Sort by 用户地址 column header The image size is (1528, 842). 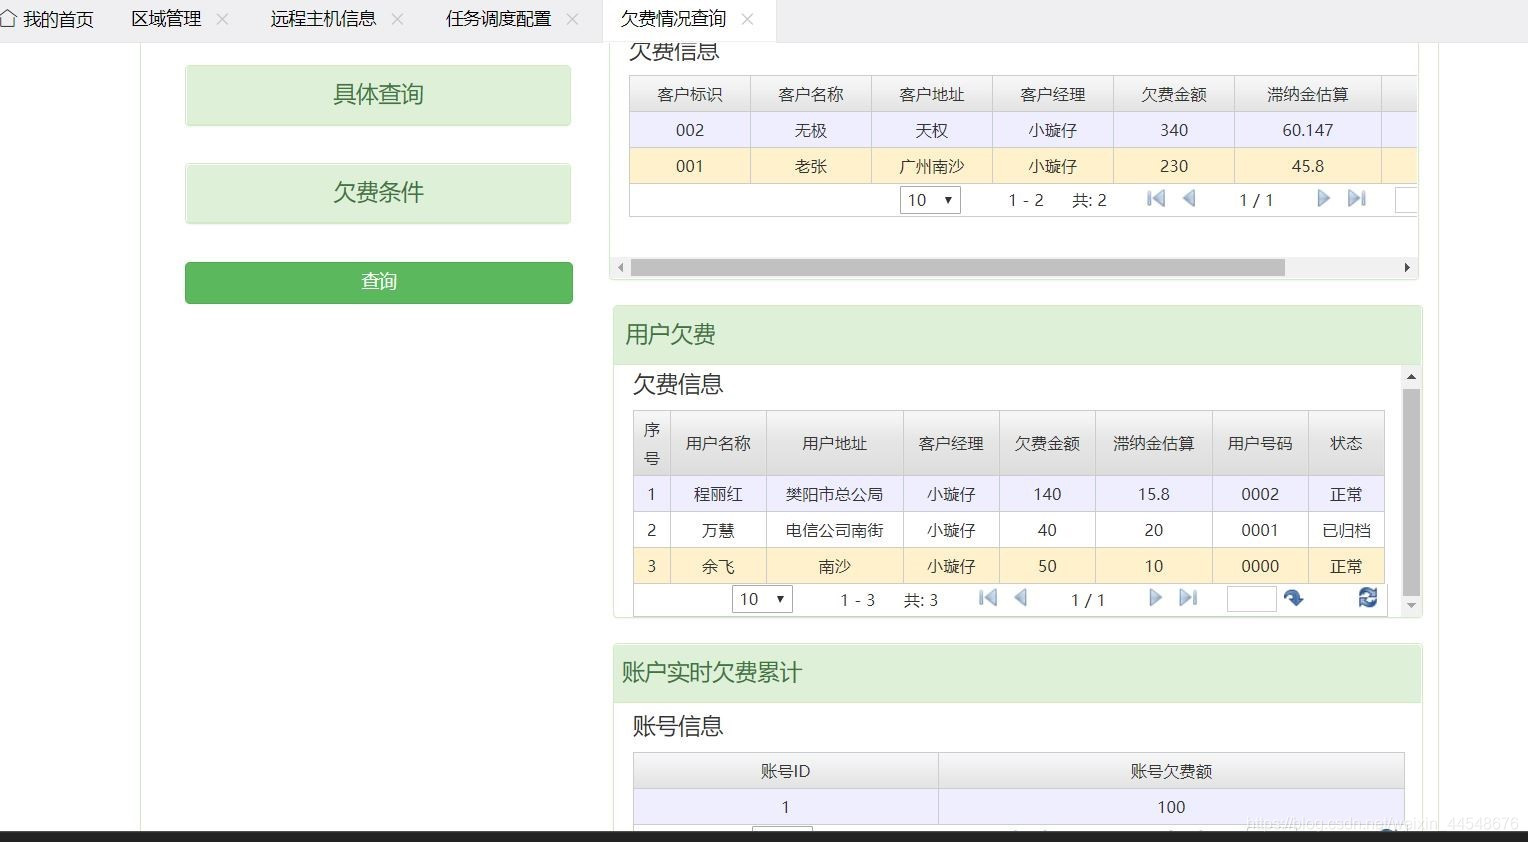pyautogui.click(x=835, y=443)
